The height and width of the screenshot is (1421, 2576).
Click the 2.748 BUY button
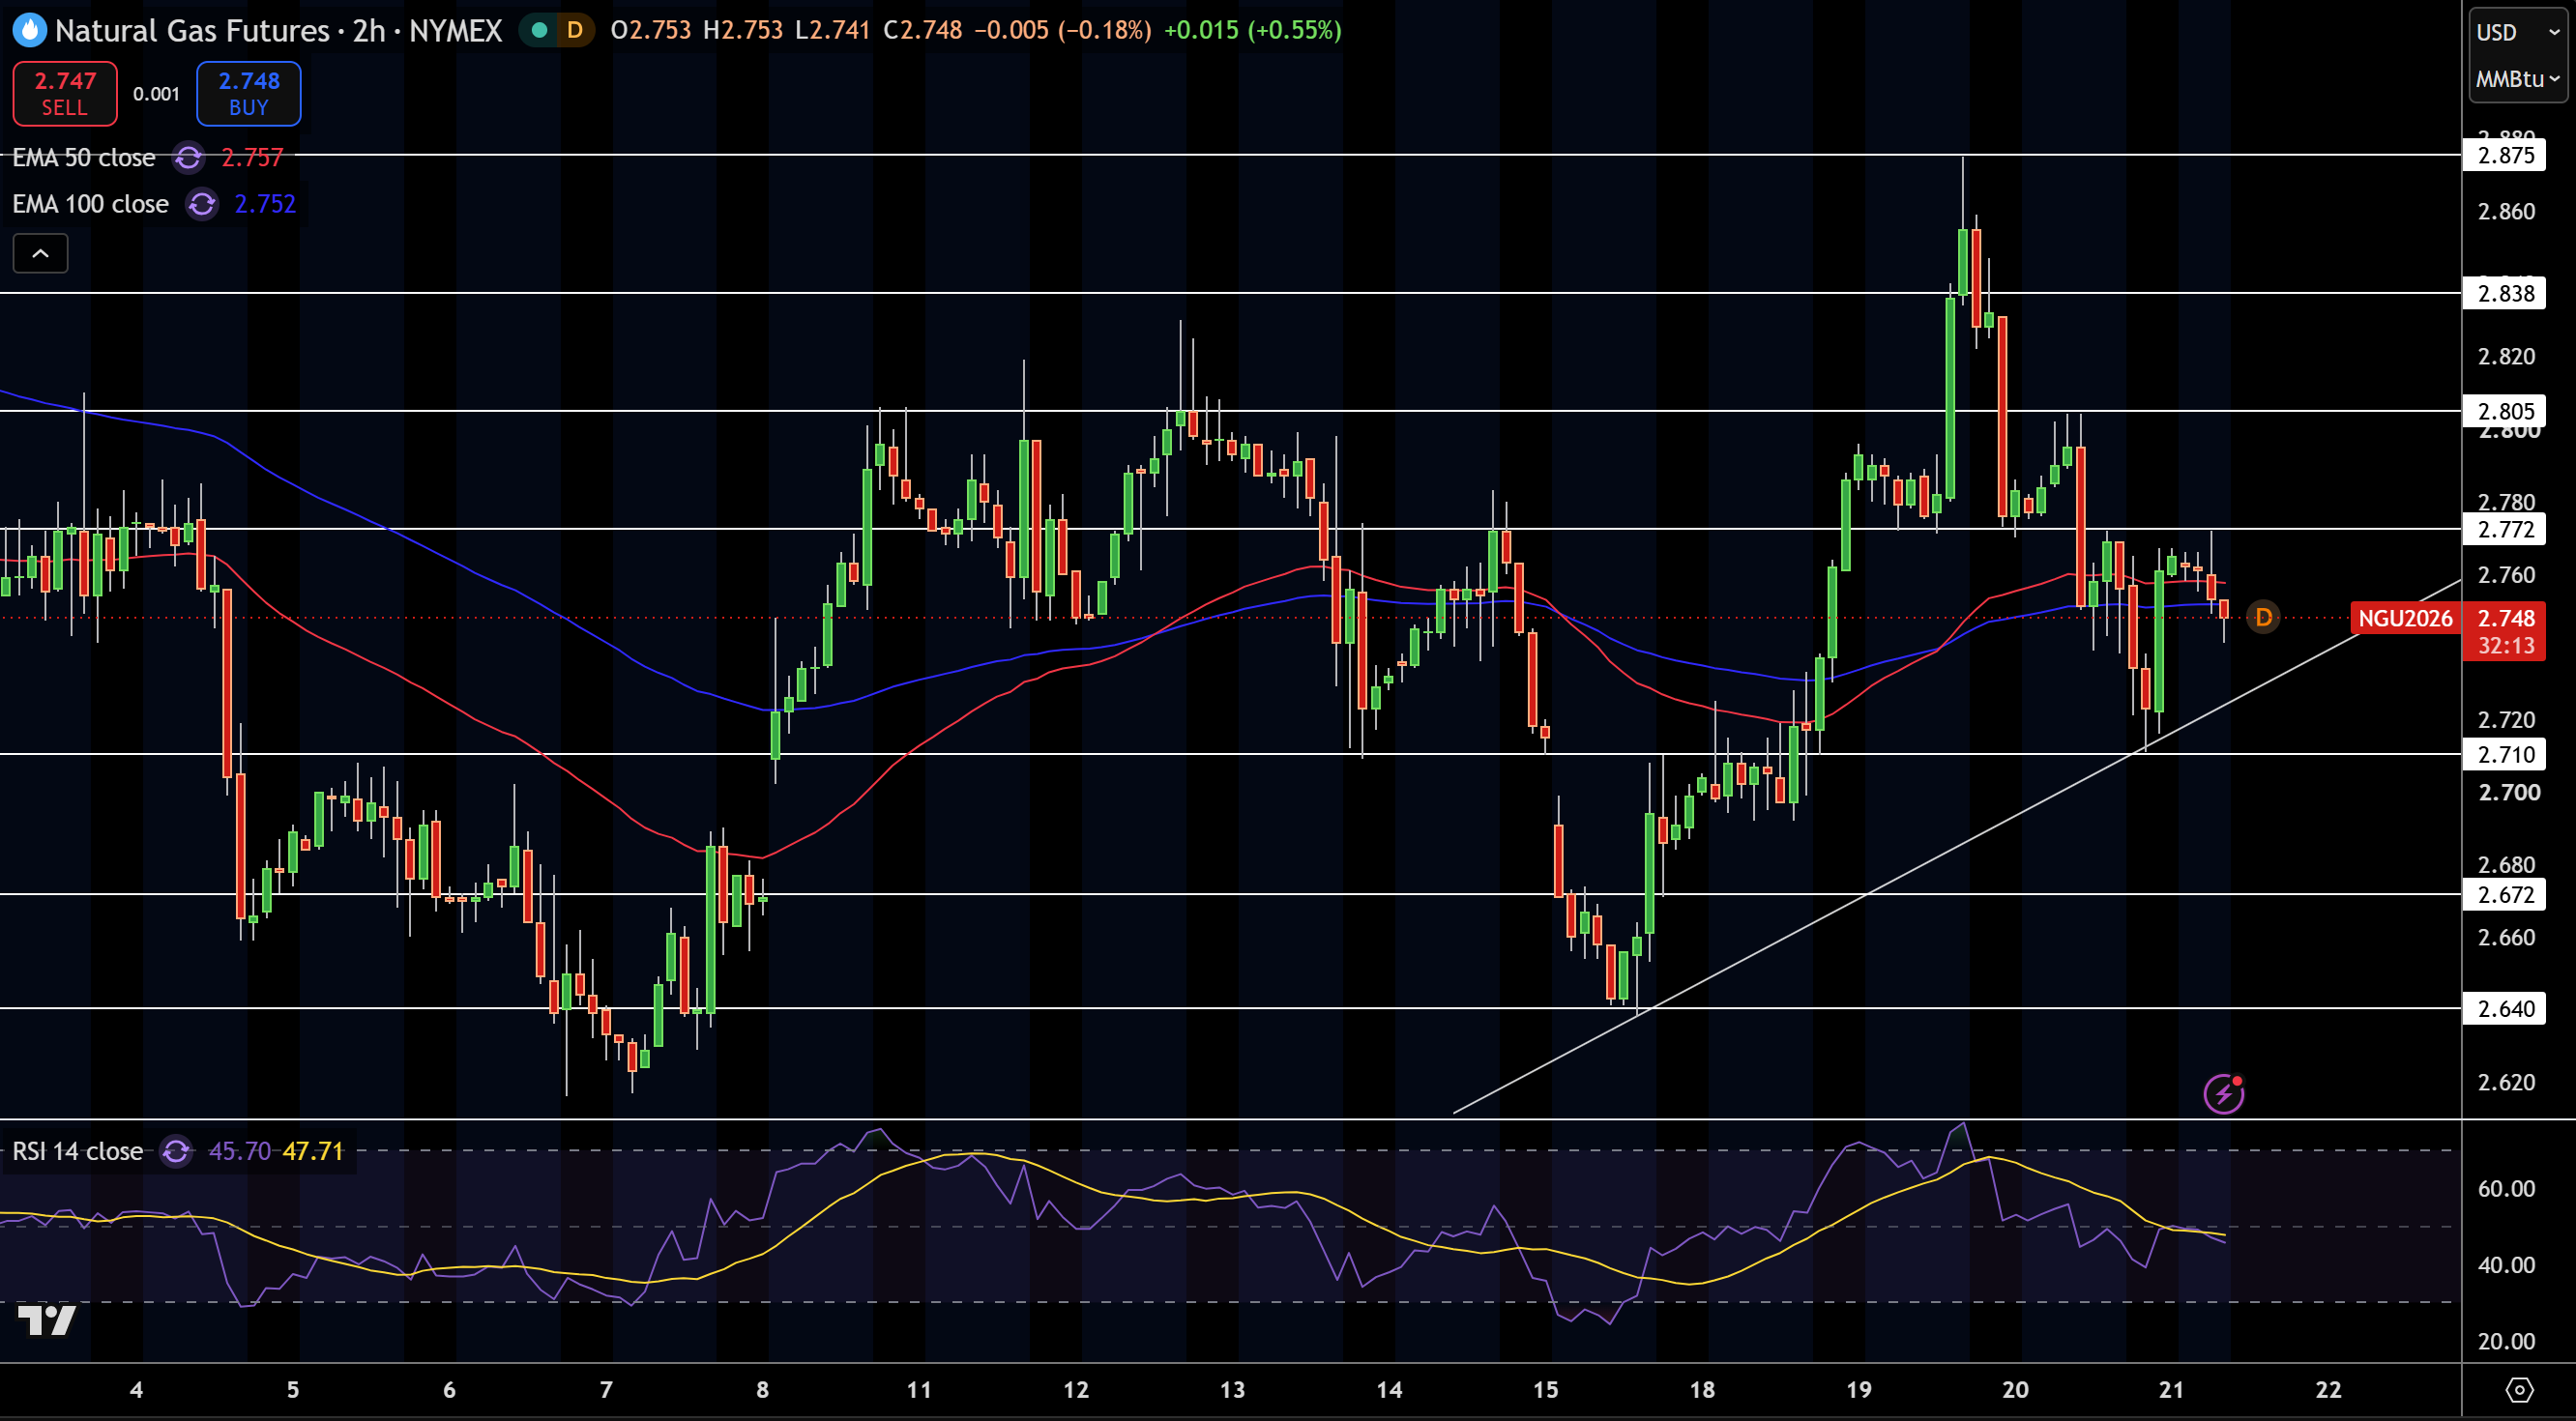249,93
